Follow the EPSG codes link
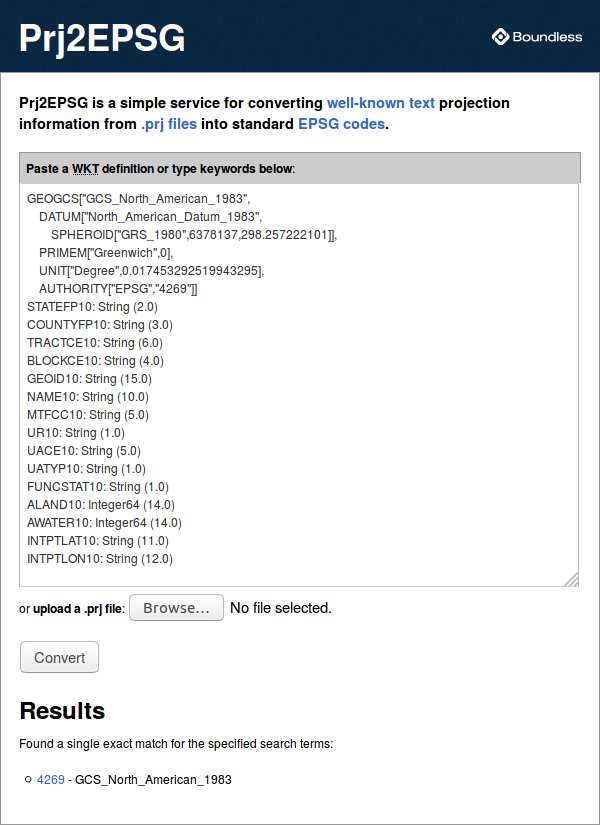 pyautogui.click(x=342, y=125)
